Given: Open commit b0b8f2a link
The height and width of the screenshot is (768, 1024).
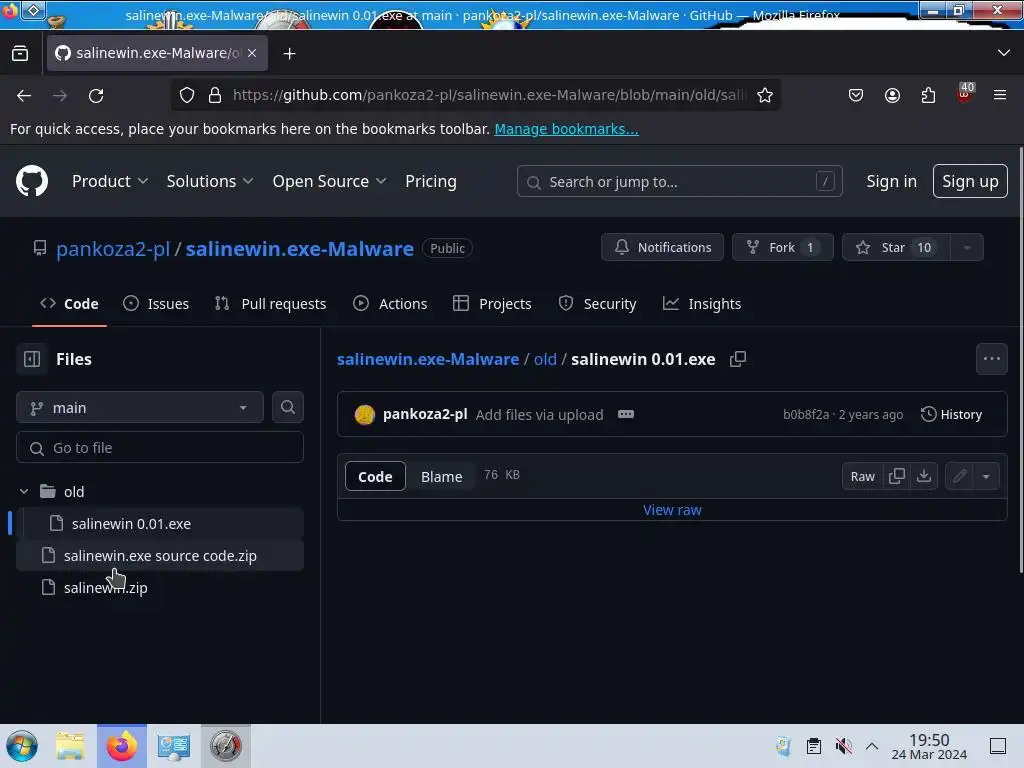Looking at the screenshot, I should tap(806, 415).
